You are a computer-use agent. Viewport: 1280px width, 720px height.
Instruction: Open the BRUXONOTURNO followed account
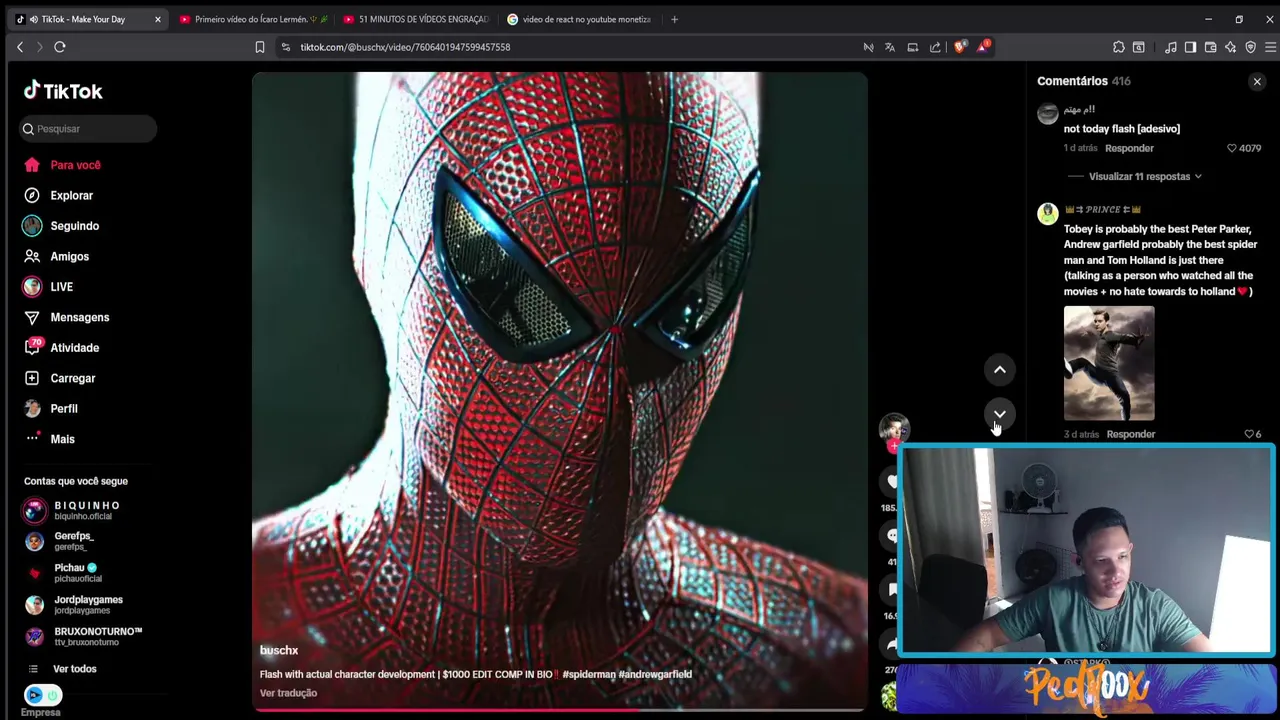point(84,637)
